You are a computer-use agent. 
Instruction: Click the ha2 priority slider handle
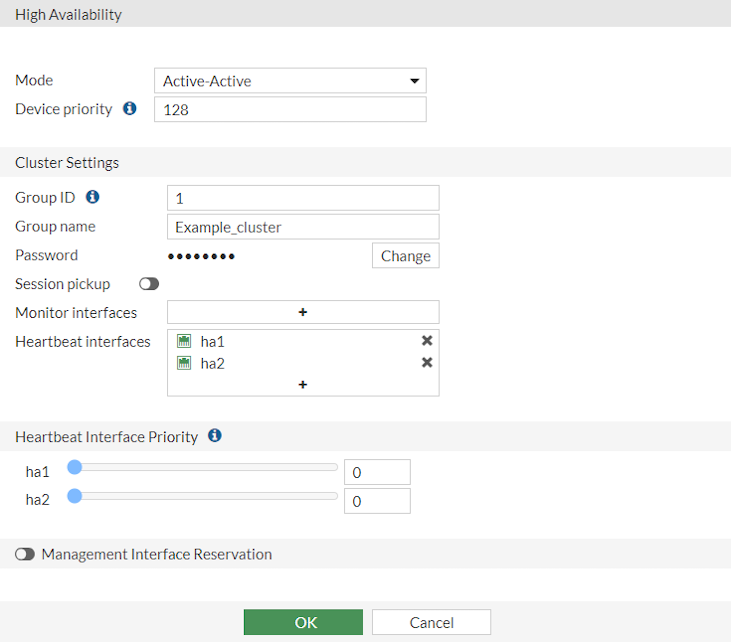pos(74,495)
